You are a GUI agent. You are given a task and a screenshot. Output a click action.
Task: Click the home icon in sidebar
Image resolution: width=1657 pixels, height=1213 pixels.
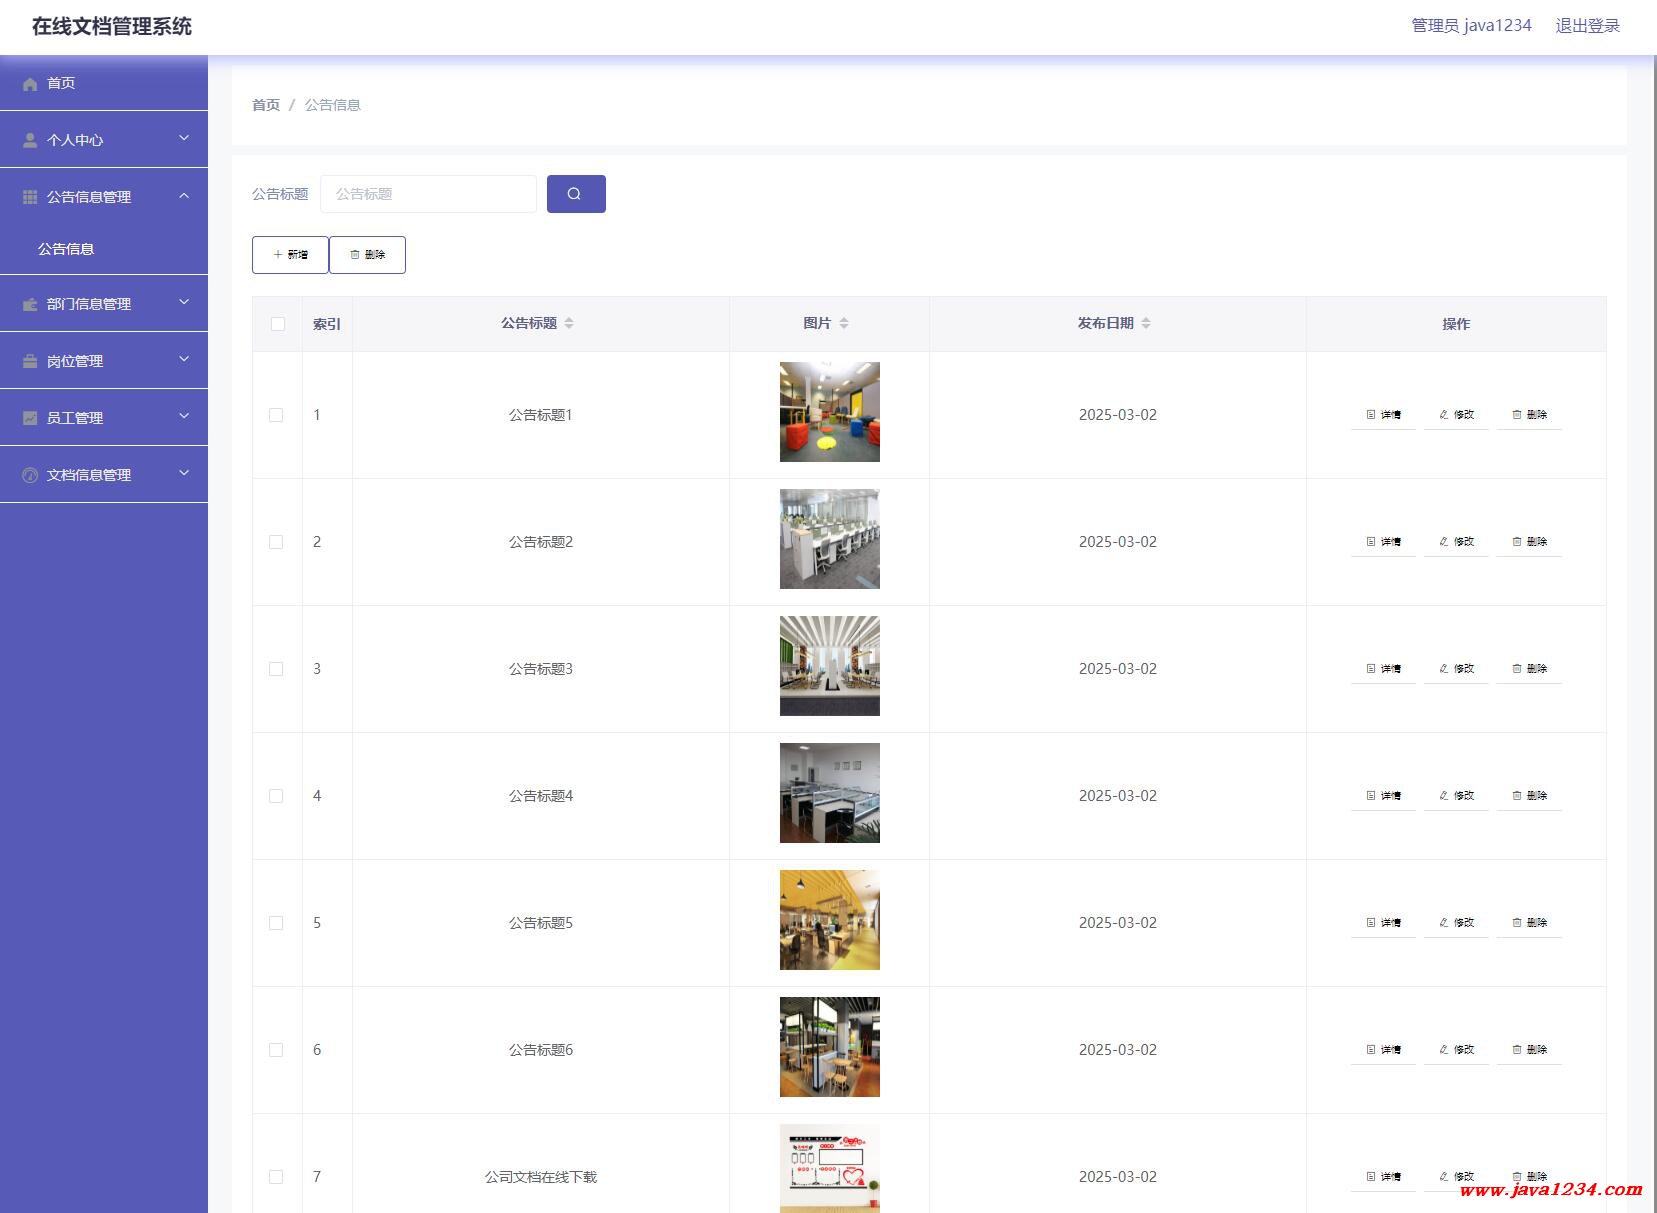[30, 84]
